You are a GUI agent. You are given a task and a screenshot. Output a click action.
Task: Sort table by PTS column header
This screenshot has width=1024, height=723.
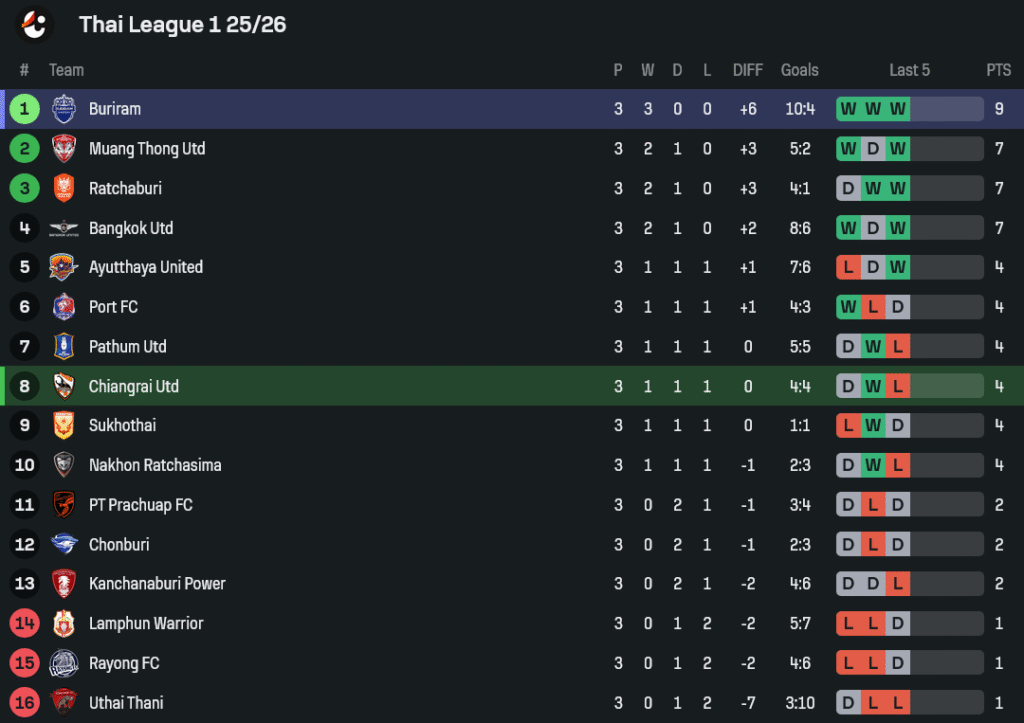pyautogui.click(x=999, y=70)
